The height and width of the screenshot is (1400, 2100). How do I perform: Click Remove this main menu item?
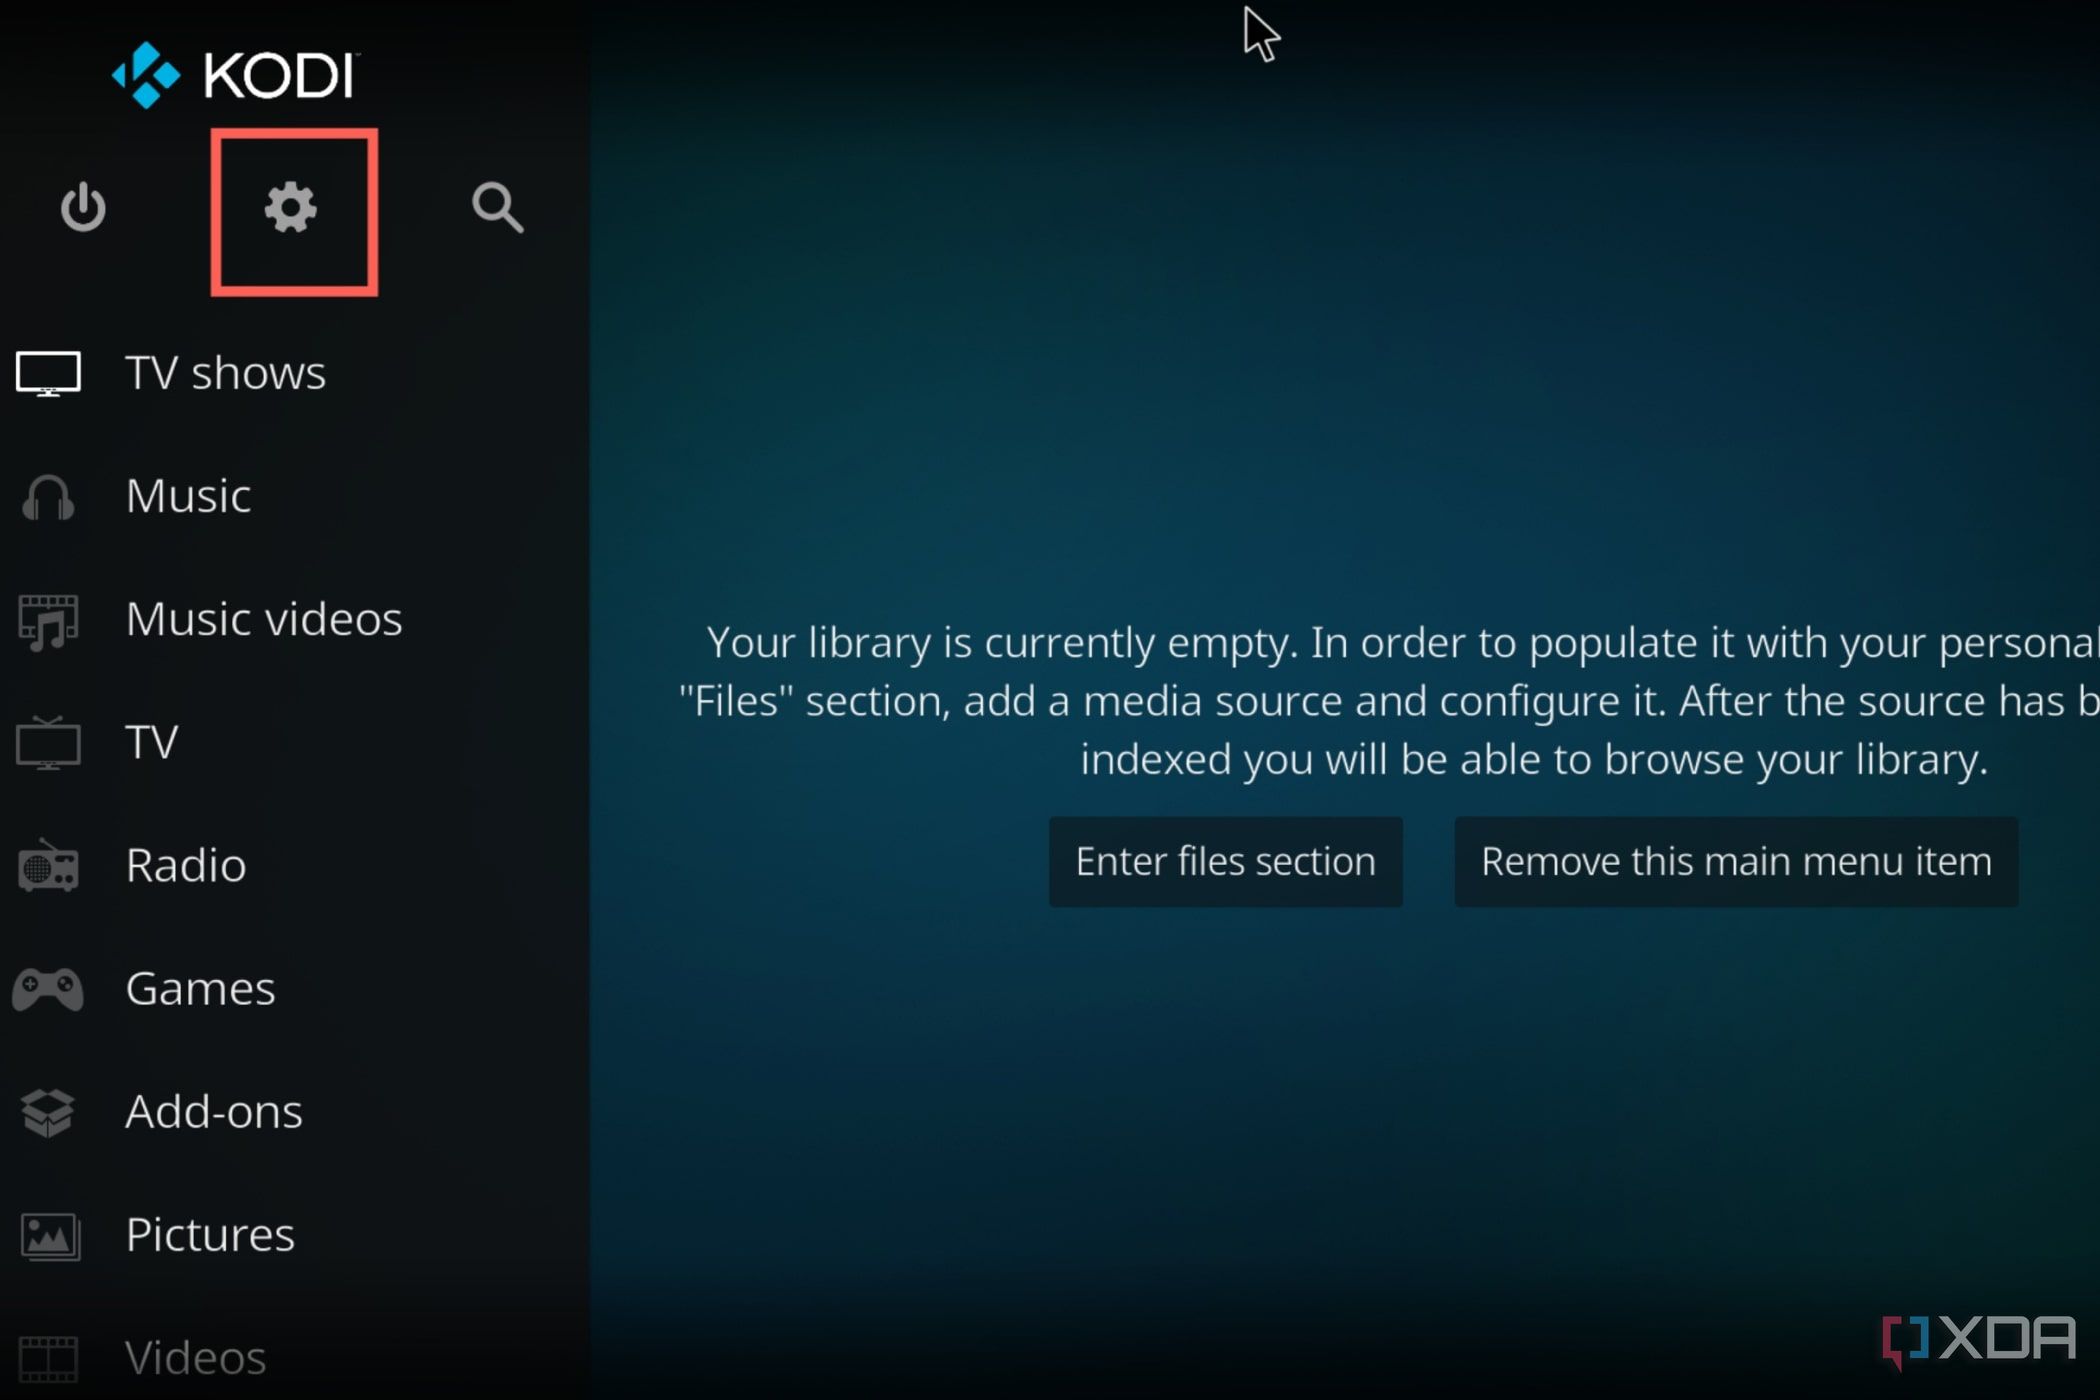tap(1736, 861)
